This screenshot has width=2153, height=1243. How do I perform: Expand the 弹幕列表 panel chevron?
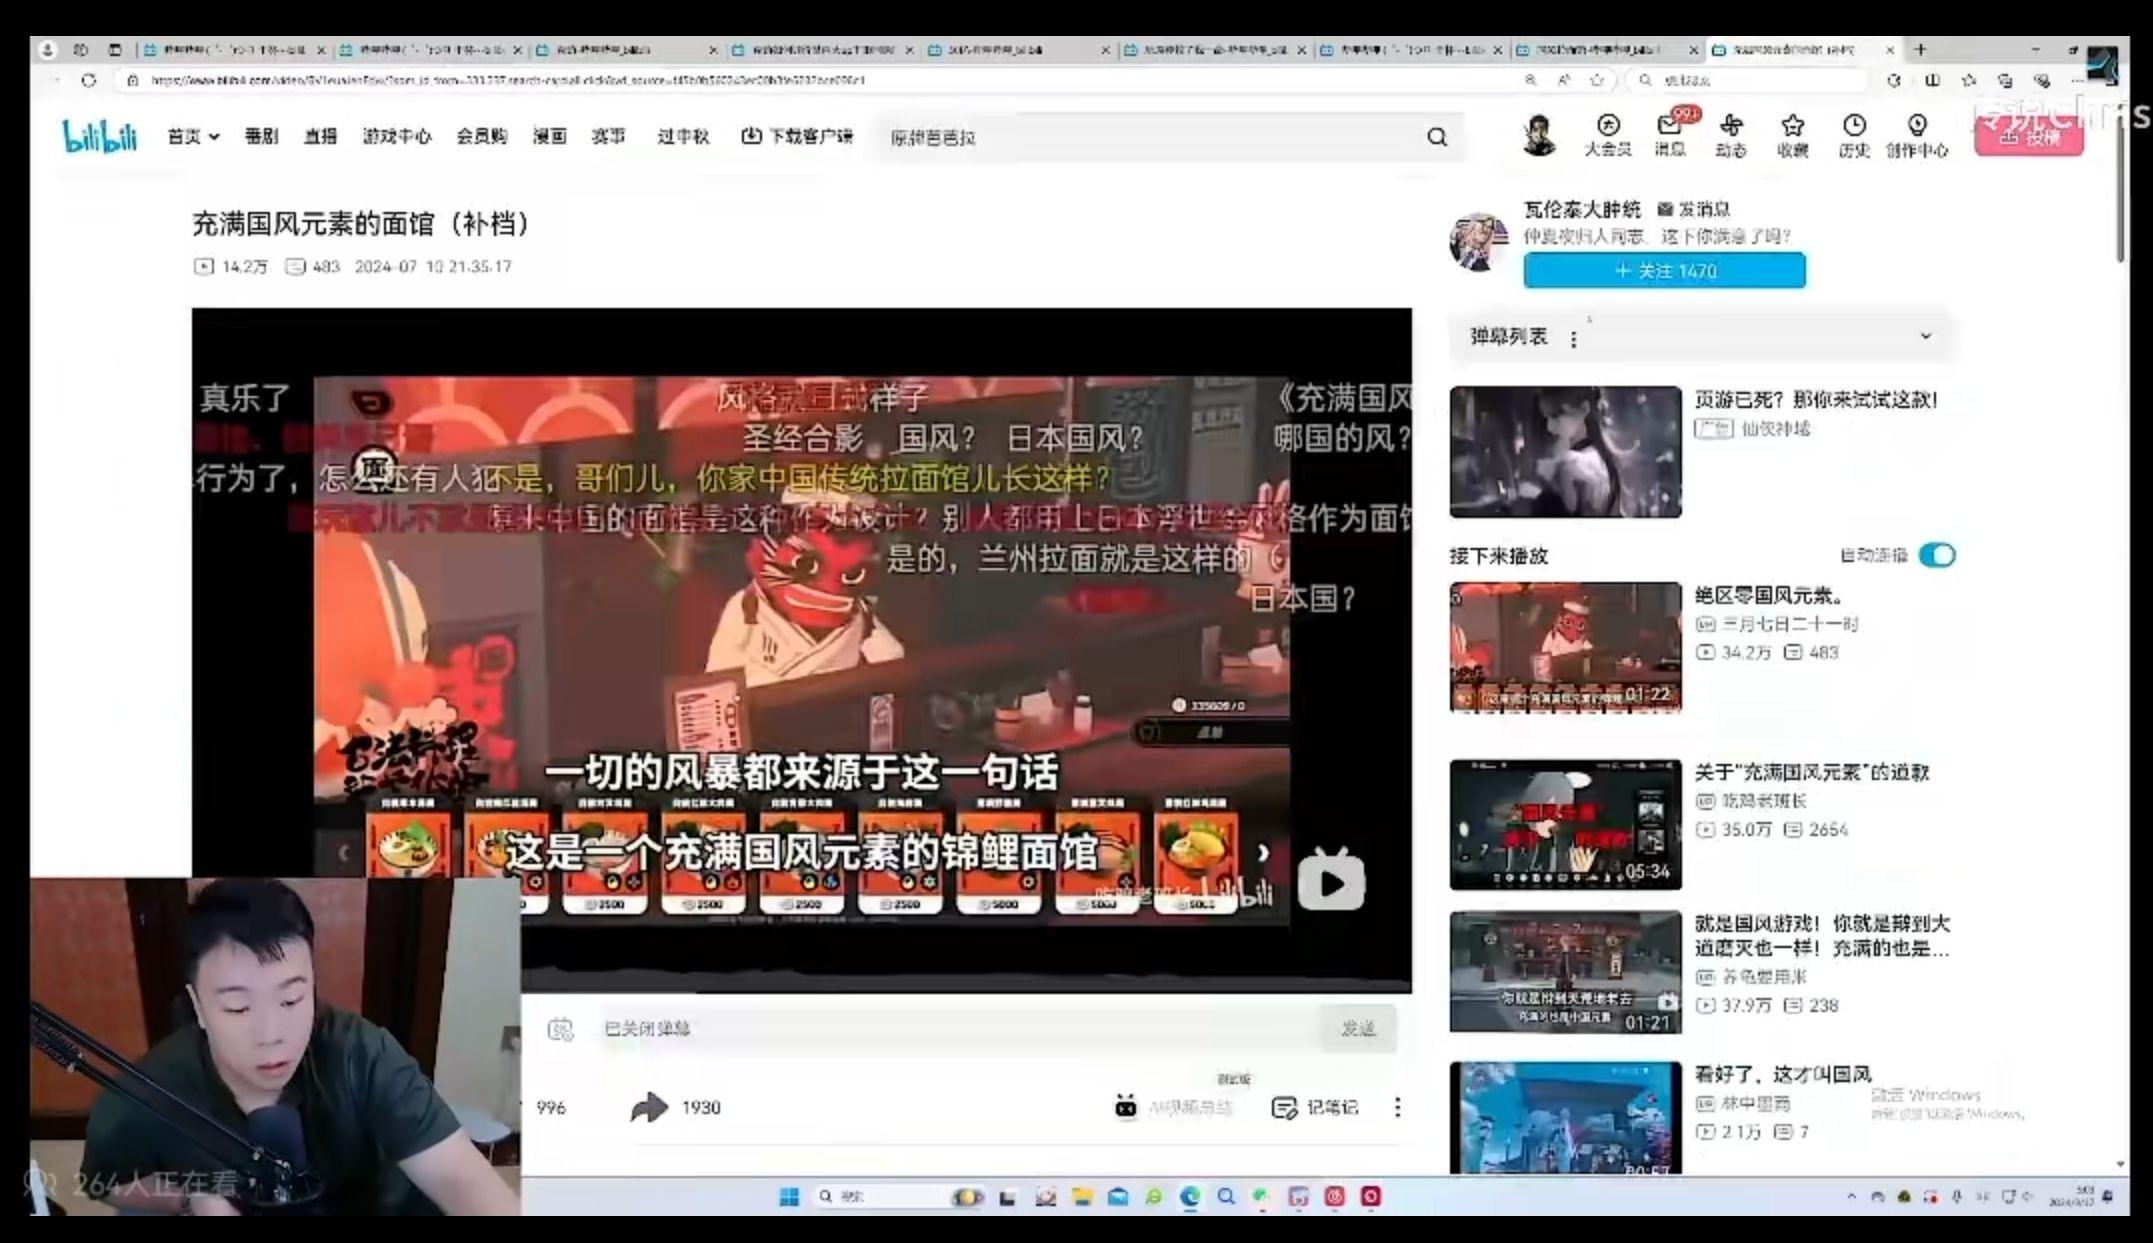(1925, 336)
